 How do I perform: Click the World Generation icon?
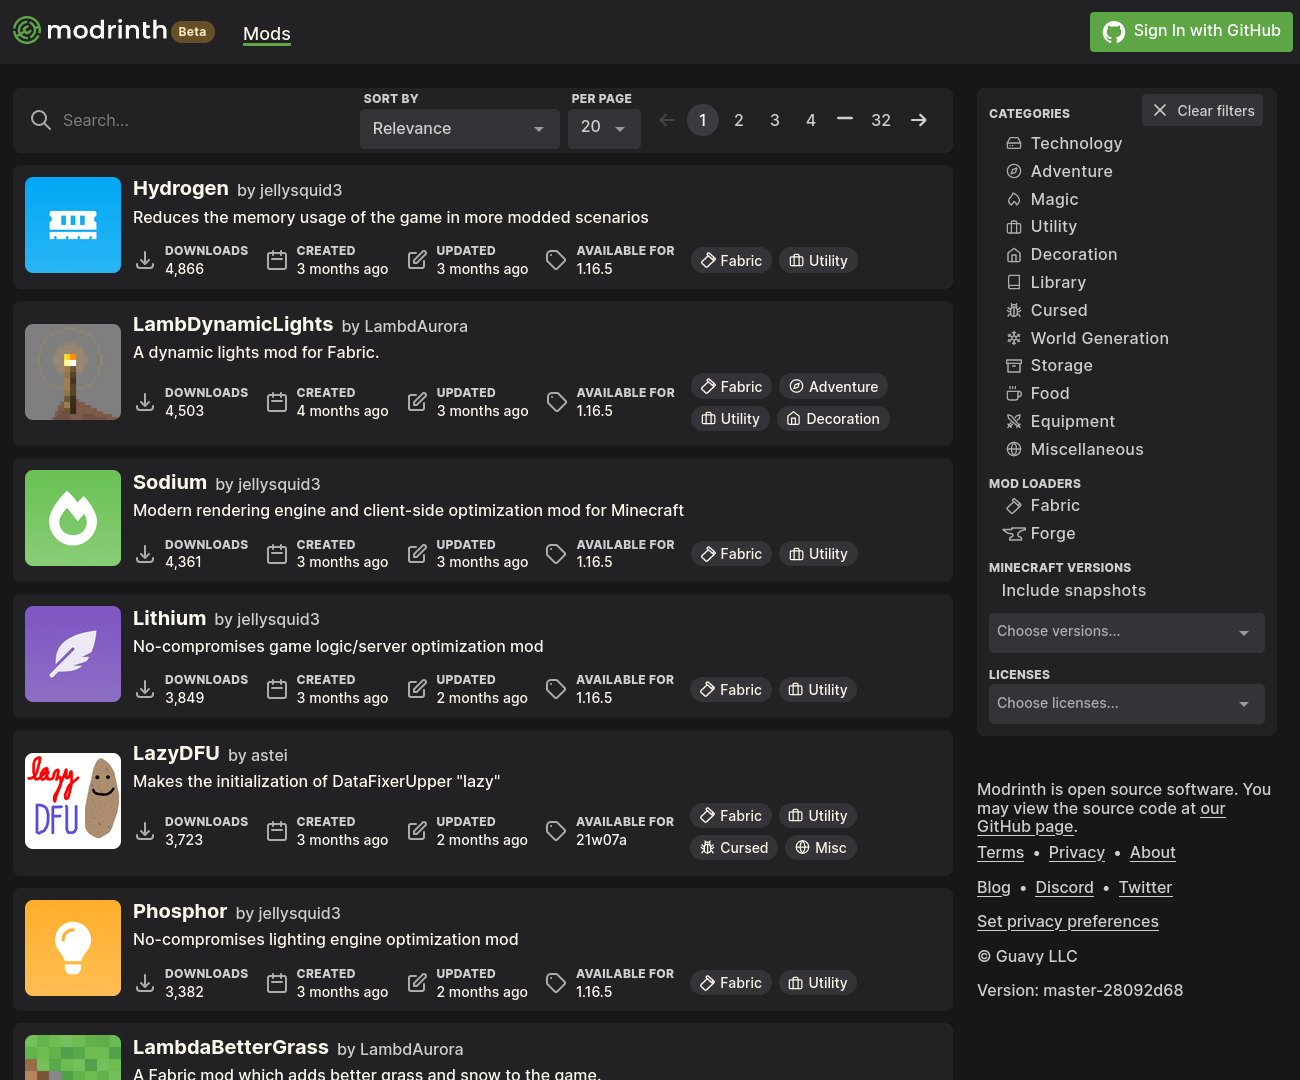1014,338
